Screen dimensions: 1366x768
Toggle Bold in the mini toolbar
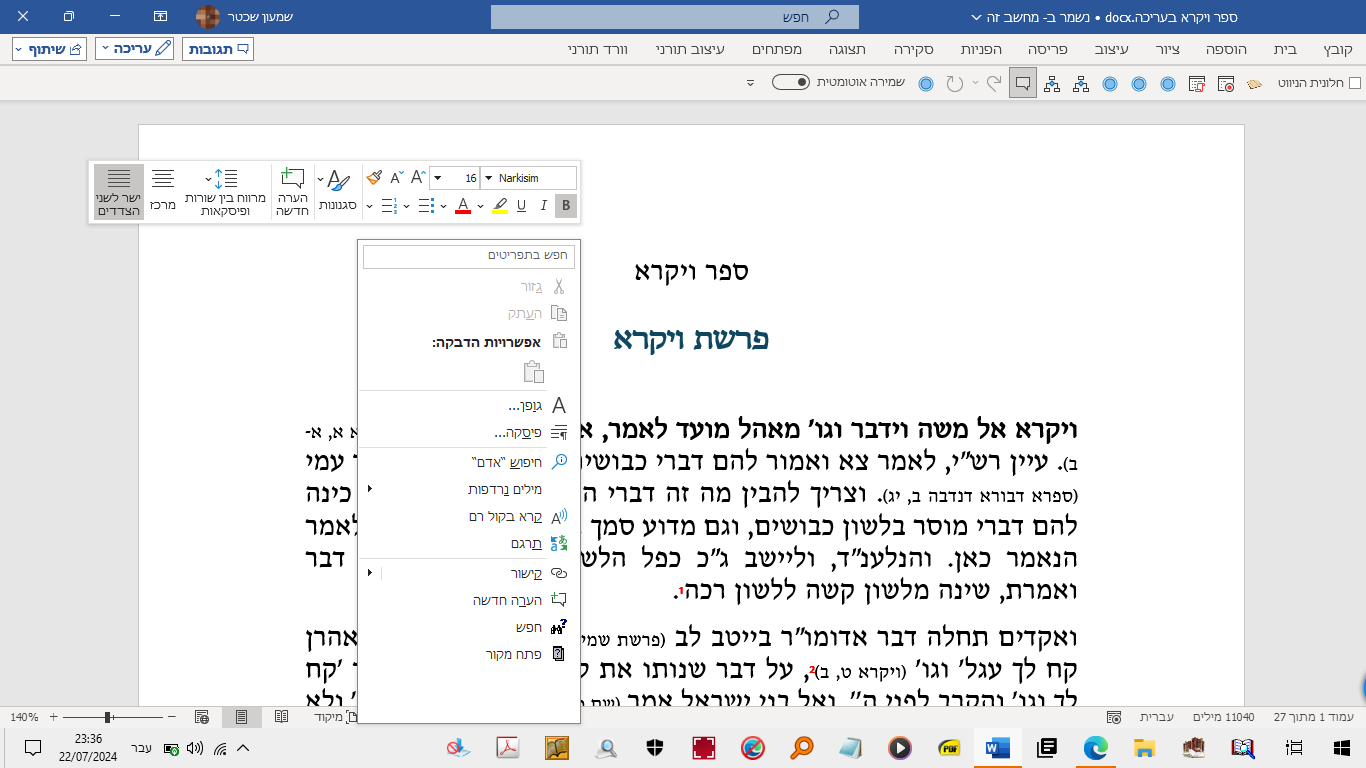coord(566,206)
